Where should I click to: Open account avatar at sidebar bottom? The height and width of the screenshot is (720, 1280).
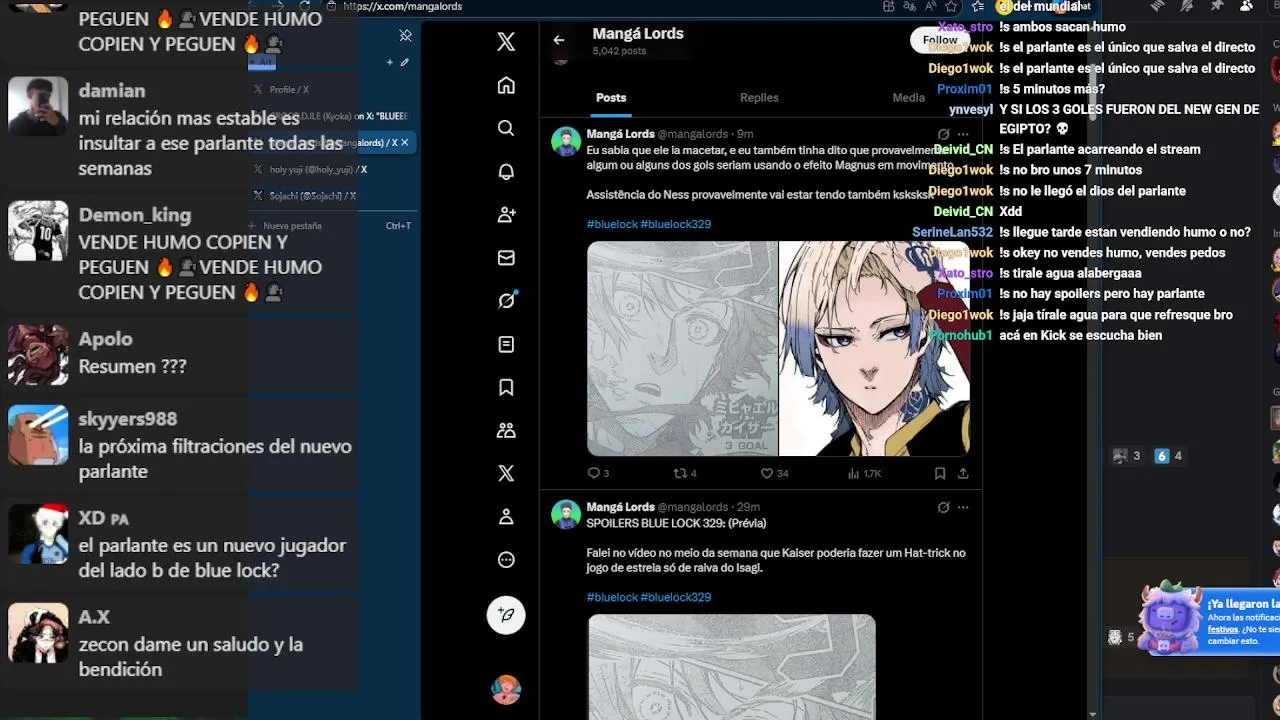tap(506, 689)
